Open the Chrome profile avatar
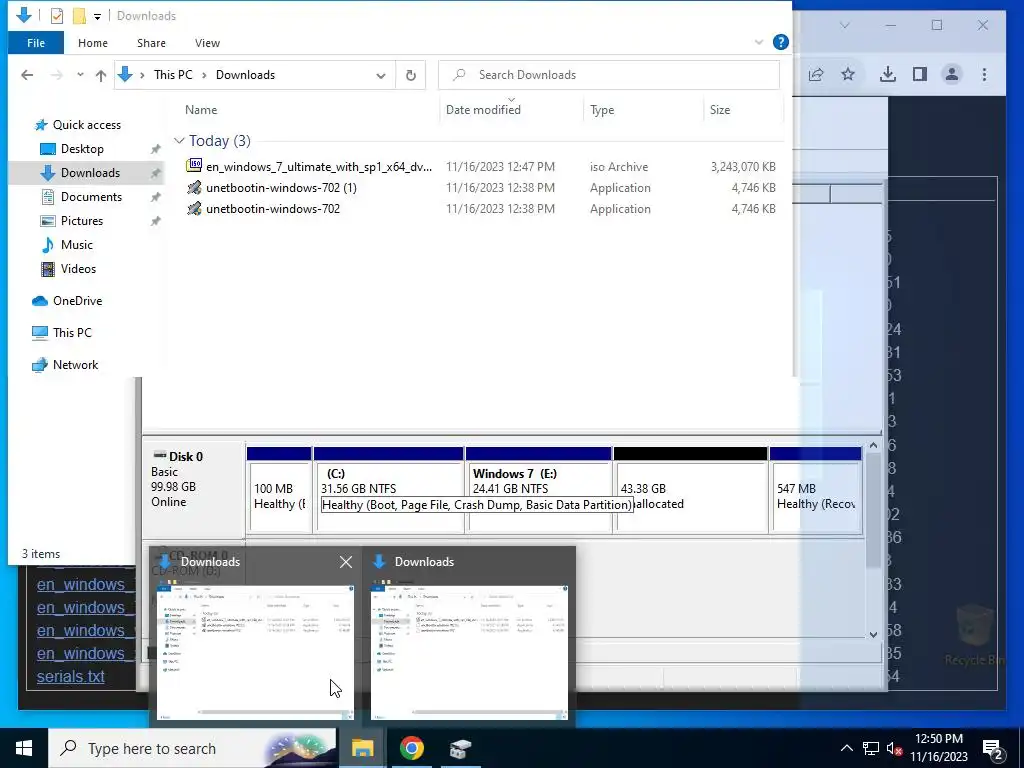This screenshot has height=768, width=1024. click(x=952, y=74)
